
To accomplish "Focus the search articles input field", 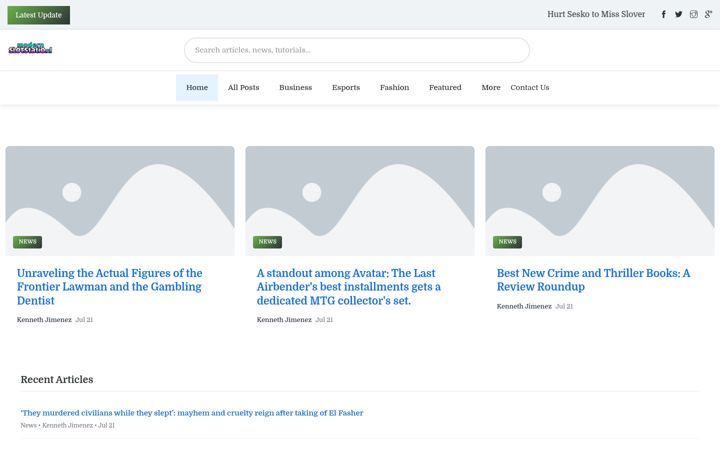I will [357, 50].
